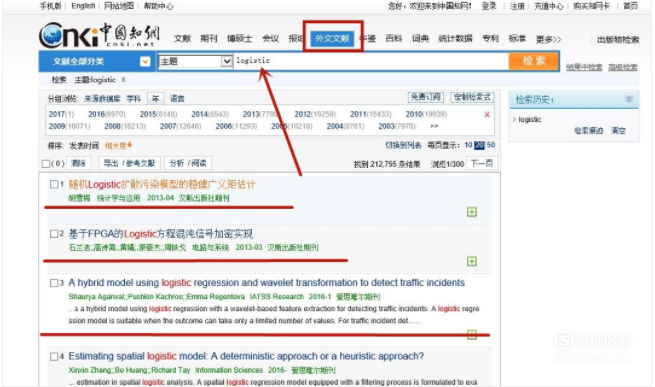Click the 免费订阅 button

(426, 97)
